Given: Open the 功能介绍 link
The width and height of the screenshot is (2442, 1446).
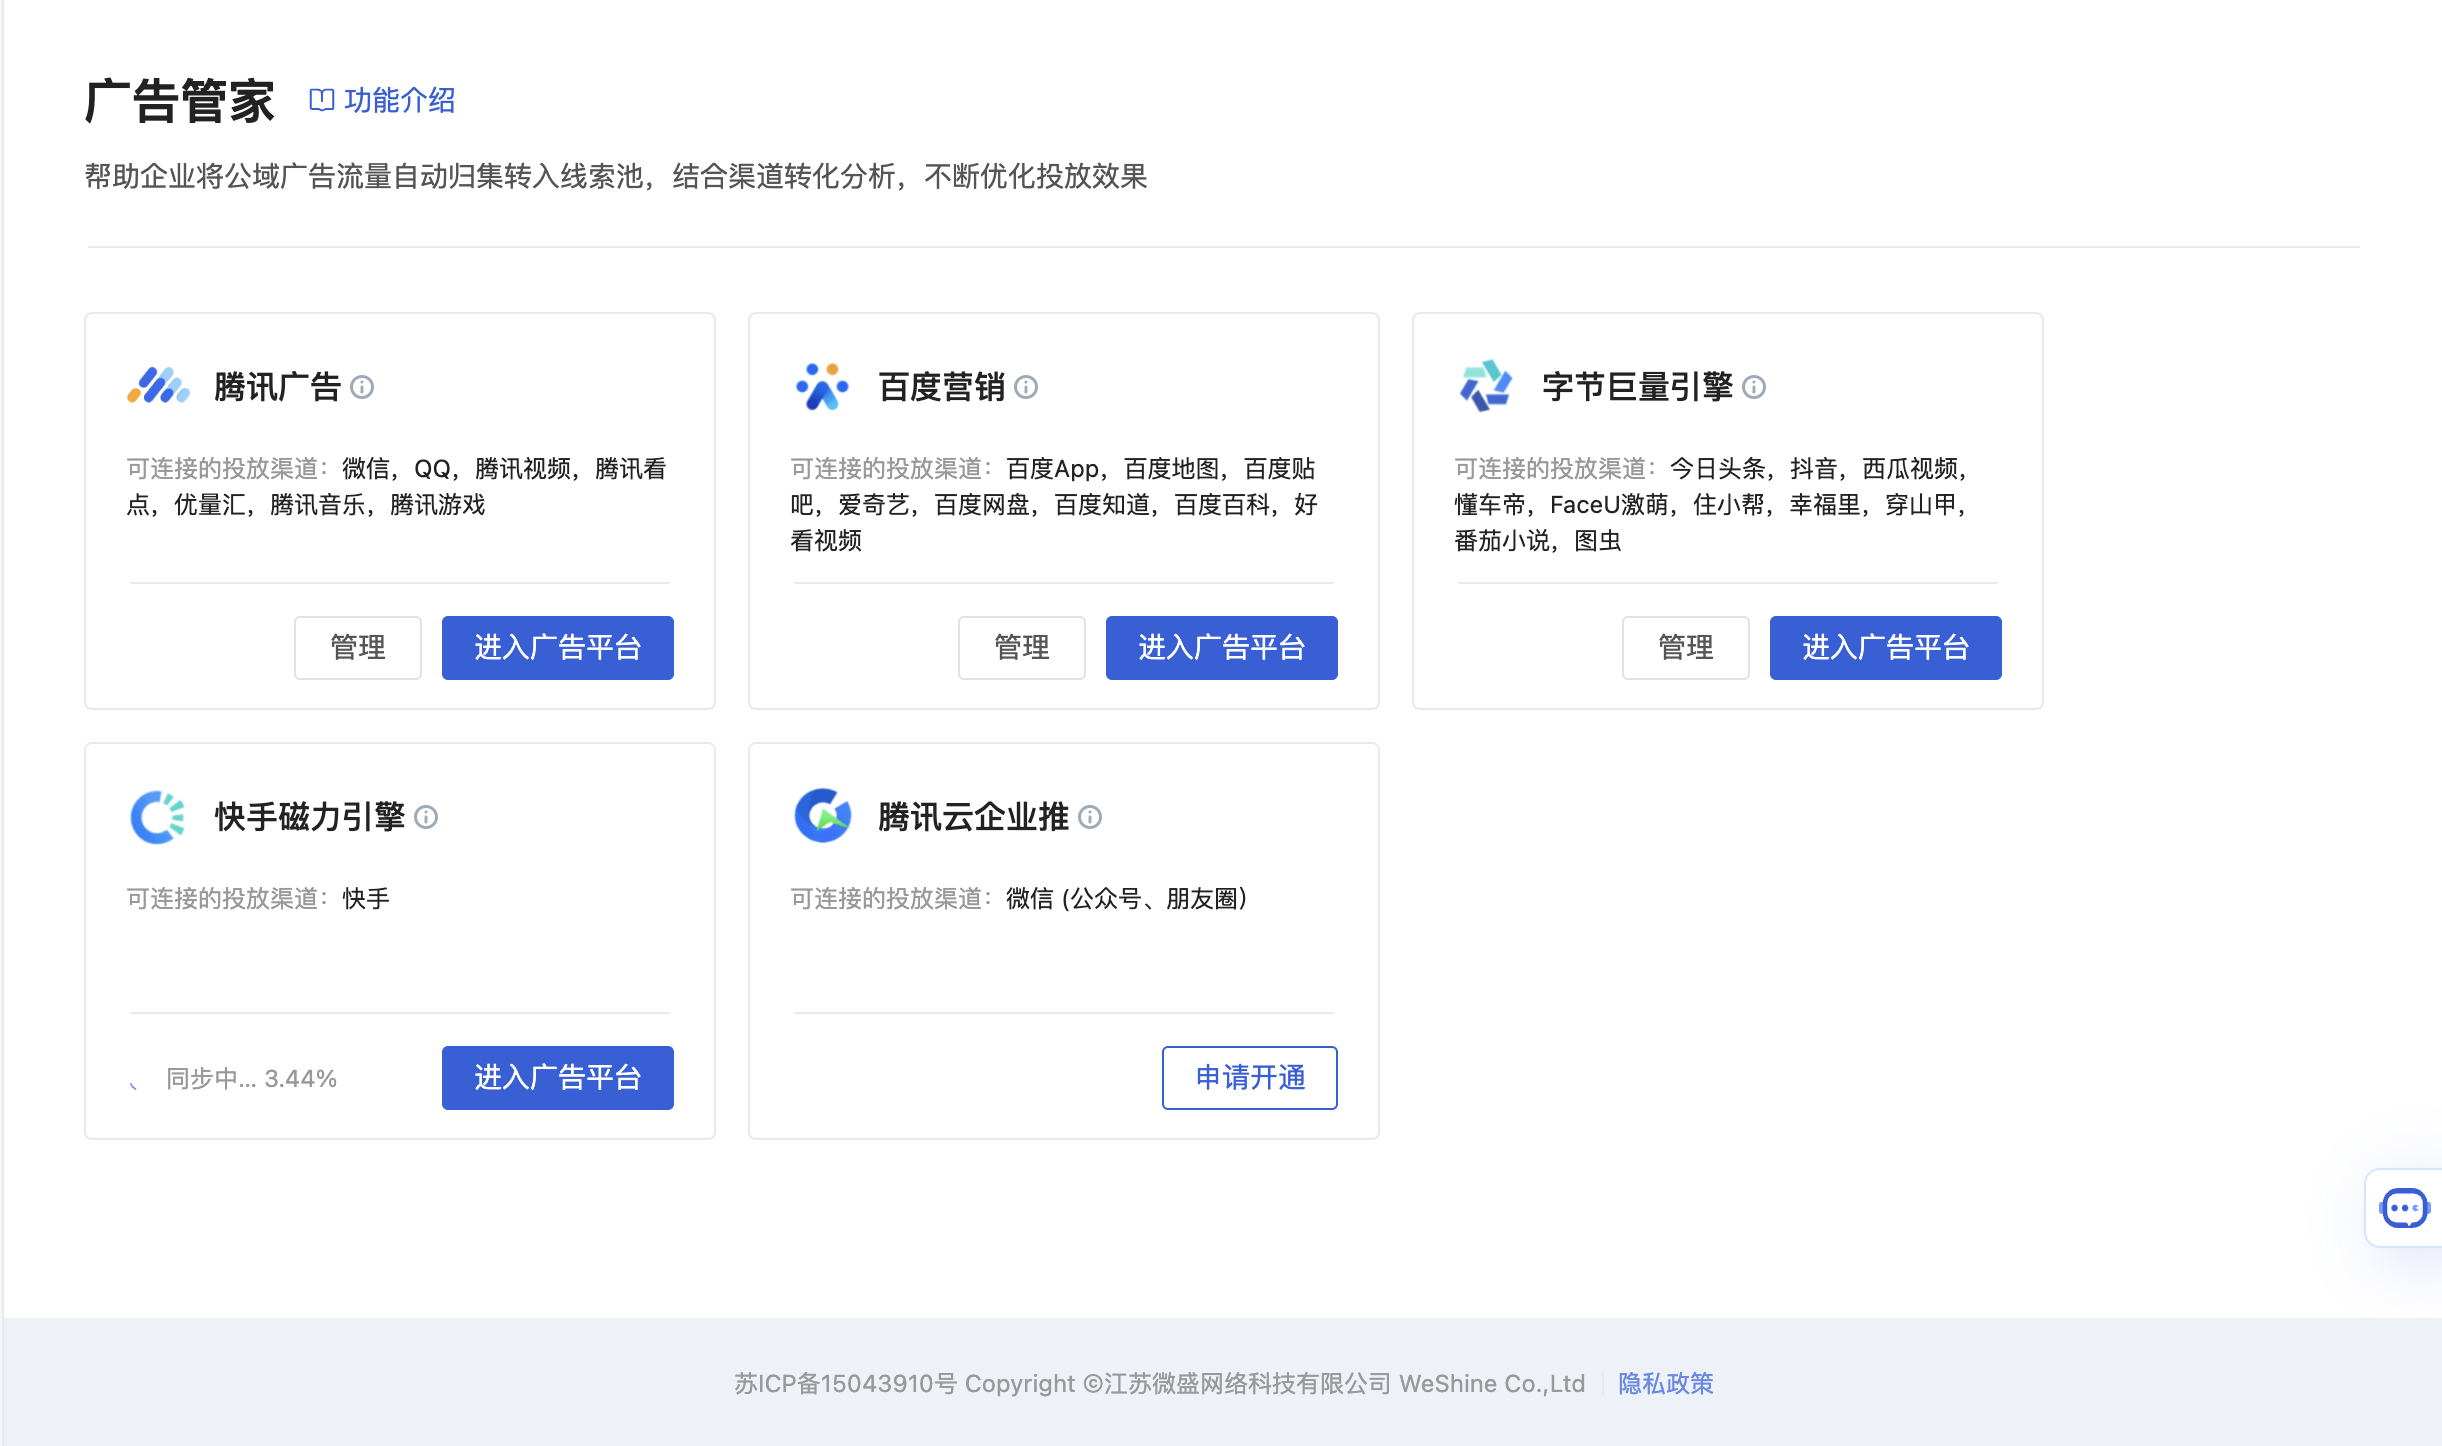Looking at the screenshot, I should (x=399, y=100).
